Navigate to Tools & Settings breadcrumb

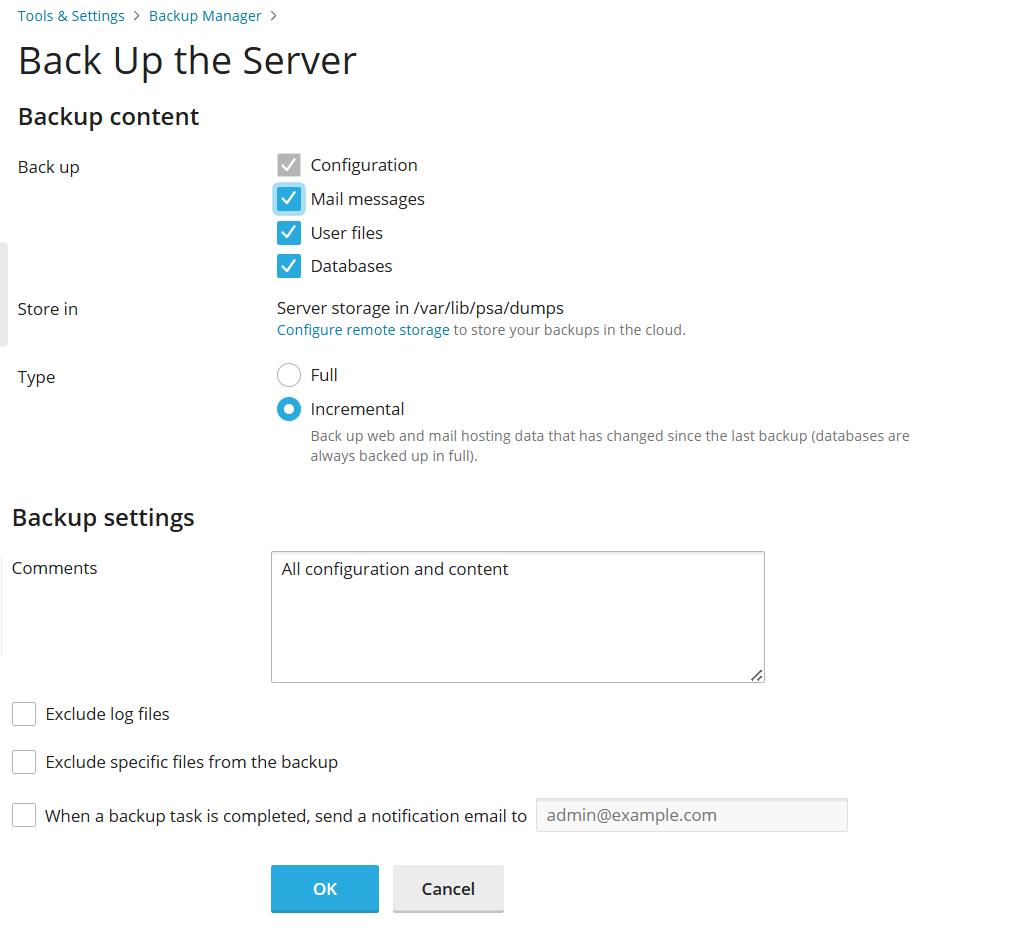pos(70,15)
